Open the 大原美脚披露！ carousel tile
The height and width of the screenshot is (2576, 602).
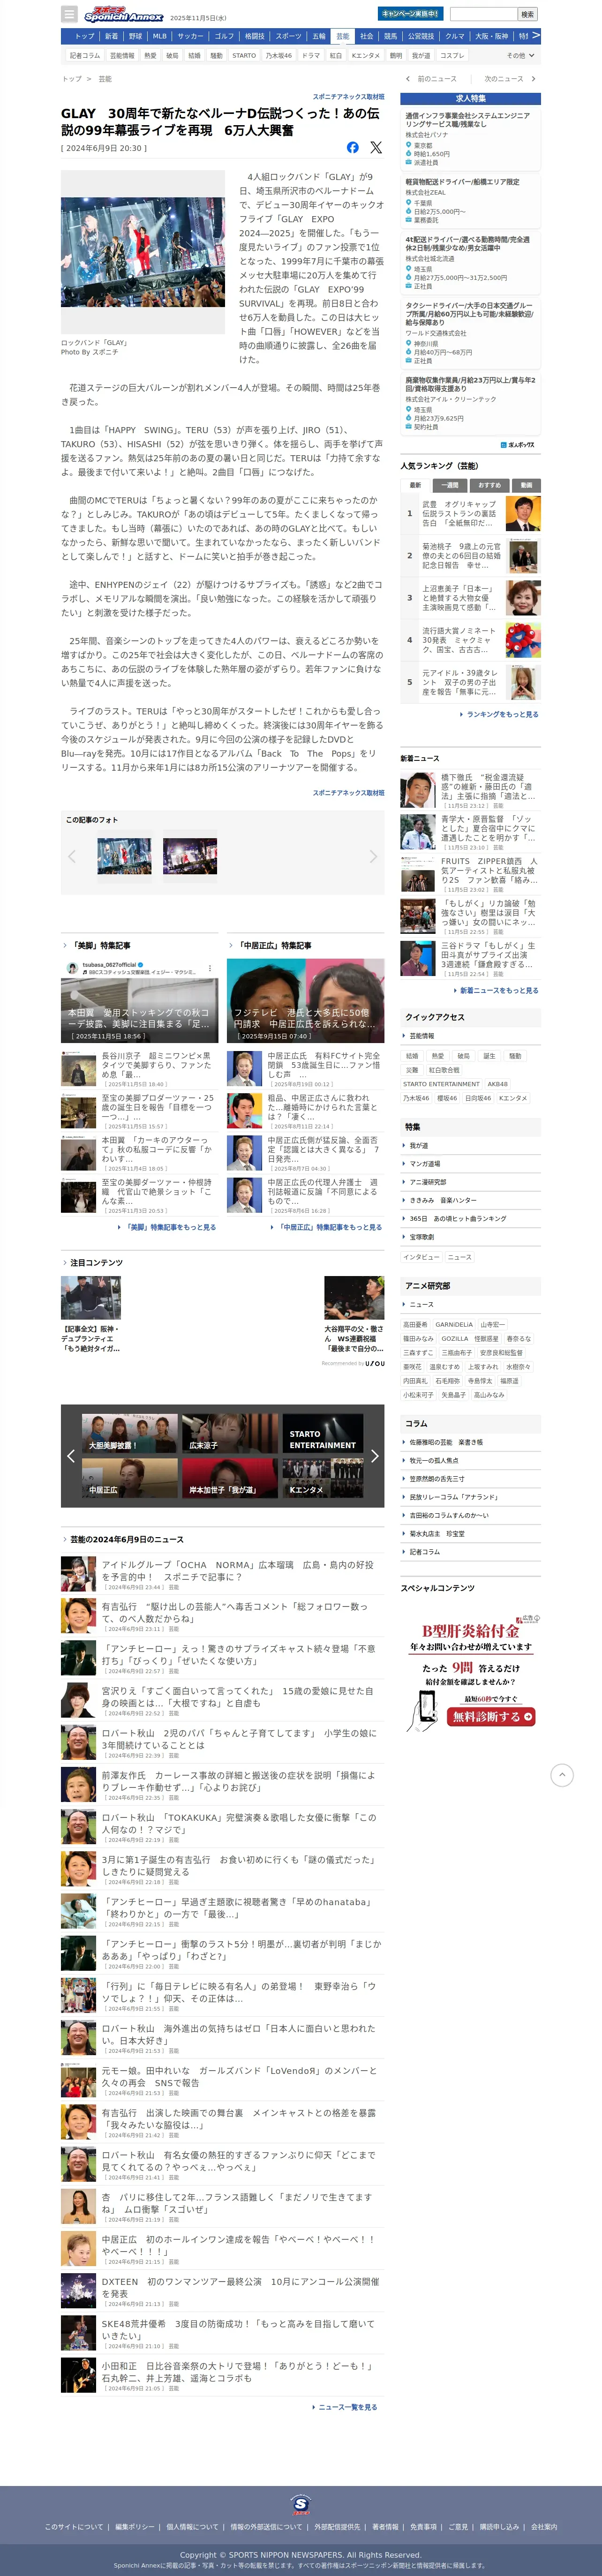tap(130, 1432)
